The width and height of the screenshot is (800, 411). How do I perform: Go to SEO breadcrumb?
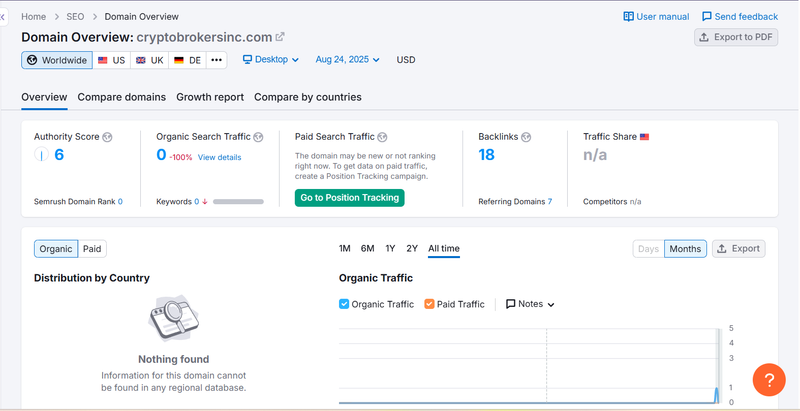click(x=75, y=17)
